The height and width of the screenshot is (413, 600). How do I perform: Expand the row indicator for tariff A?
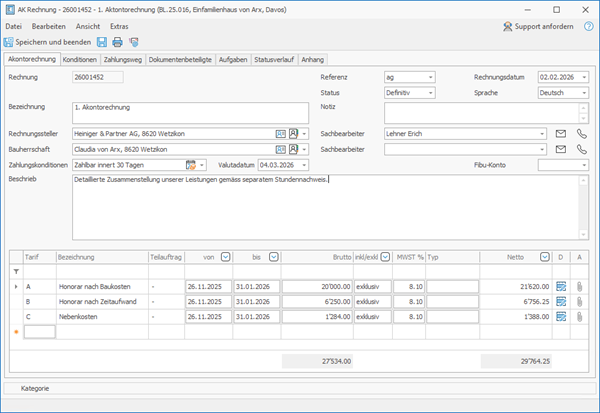coord(16,287)
